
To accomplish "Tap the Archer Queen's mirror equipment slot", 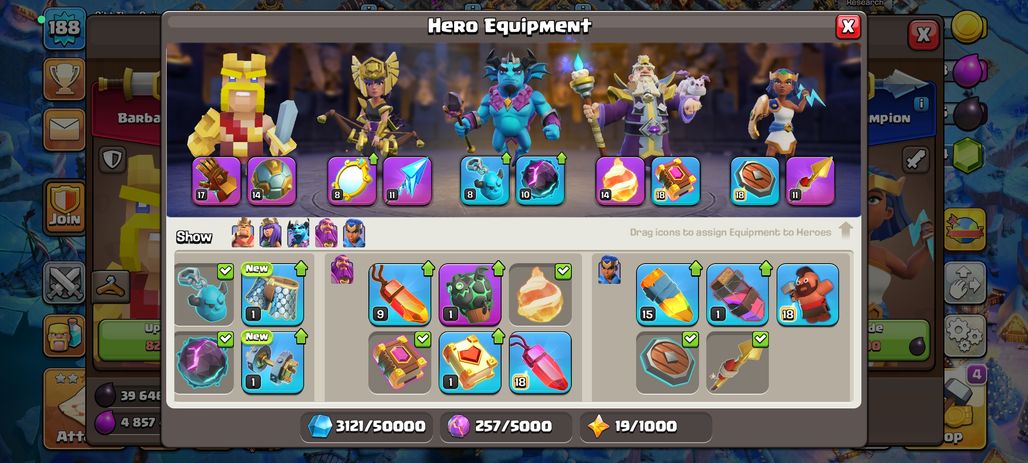I will [x=352, y=180].
